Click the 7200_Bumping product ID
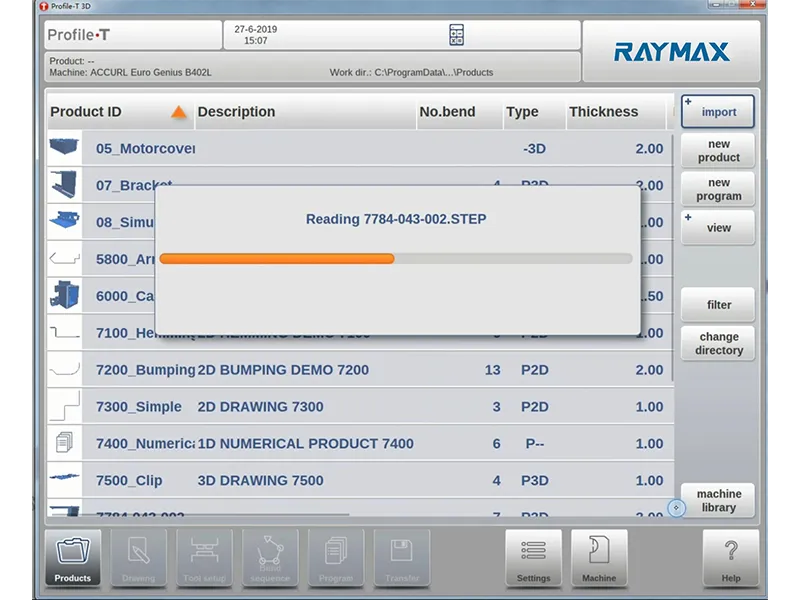Screen dimensions: 800x600 coord(145,370)
